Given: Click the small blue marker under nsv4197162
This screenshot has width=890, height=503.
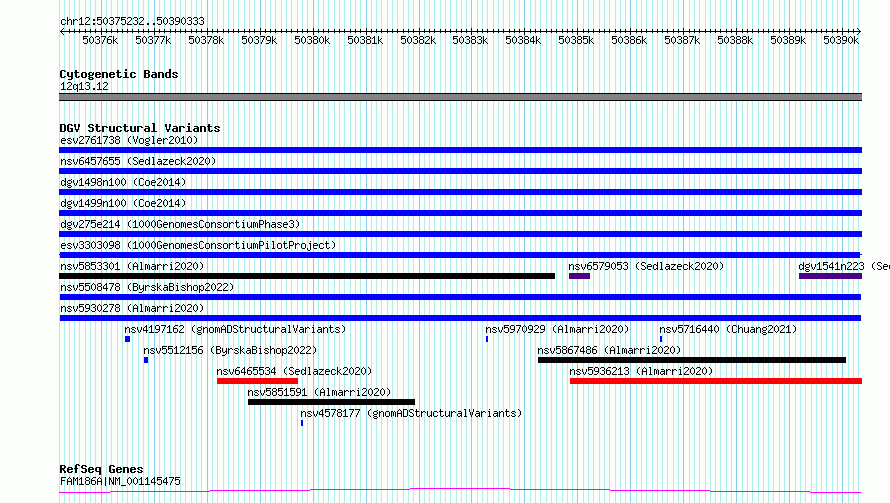Looking at the screenshot, I should tap(128, 339).
